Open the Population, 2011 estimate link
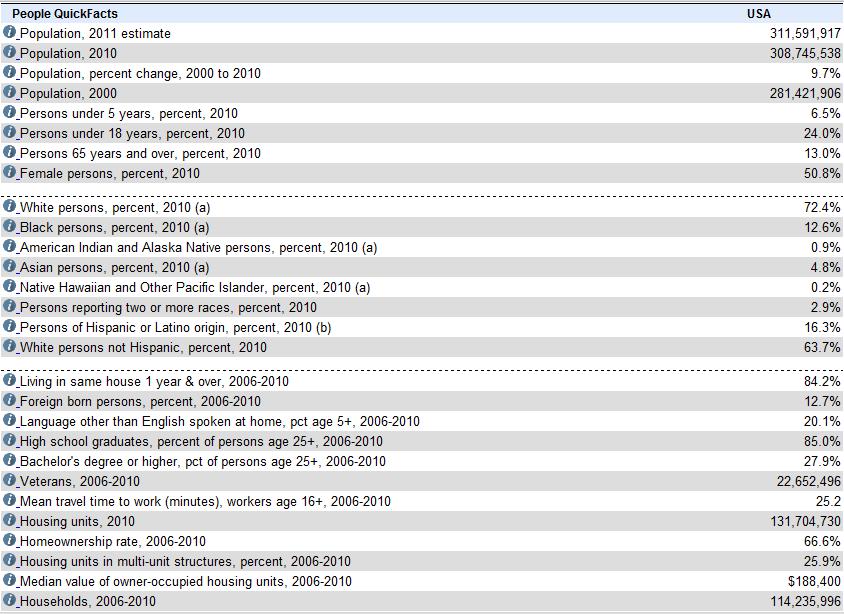This screenshot has width=844, height=614. [95, 33]
